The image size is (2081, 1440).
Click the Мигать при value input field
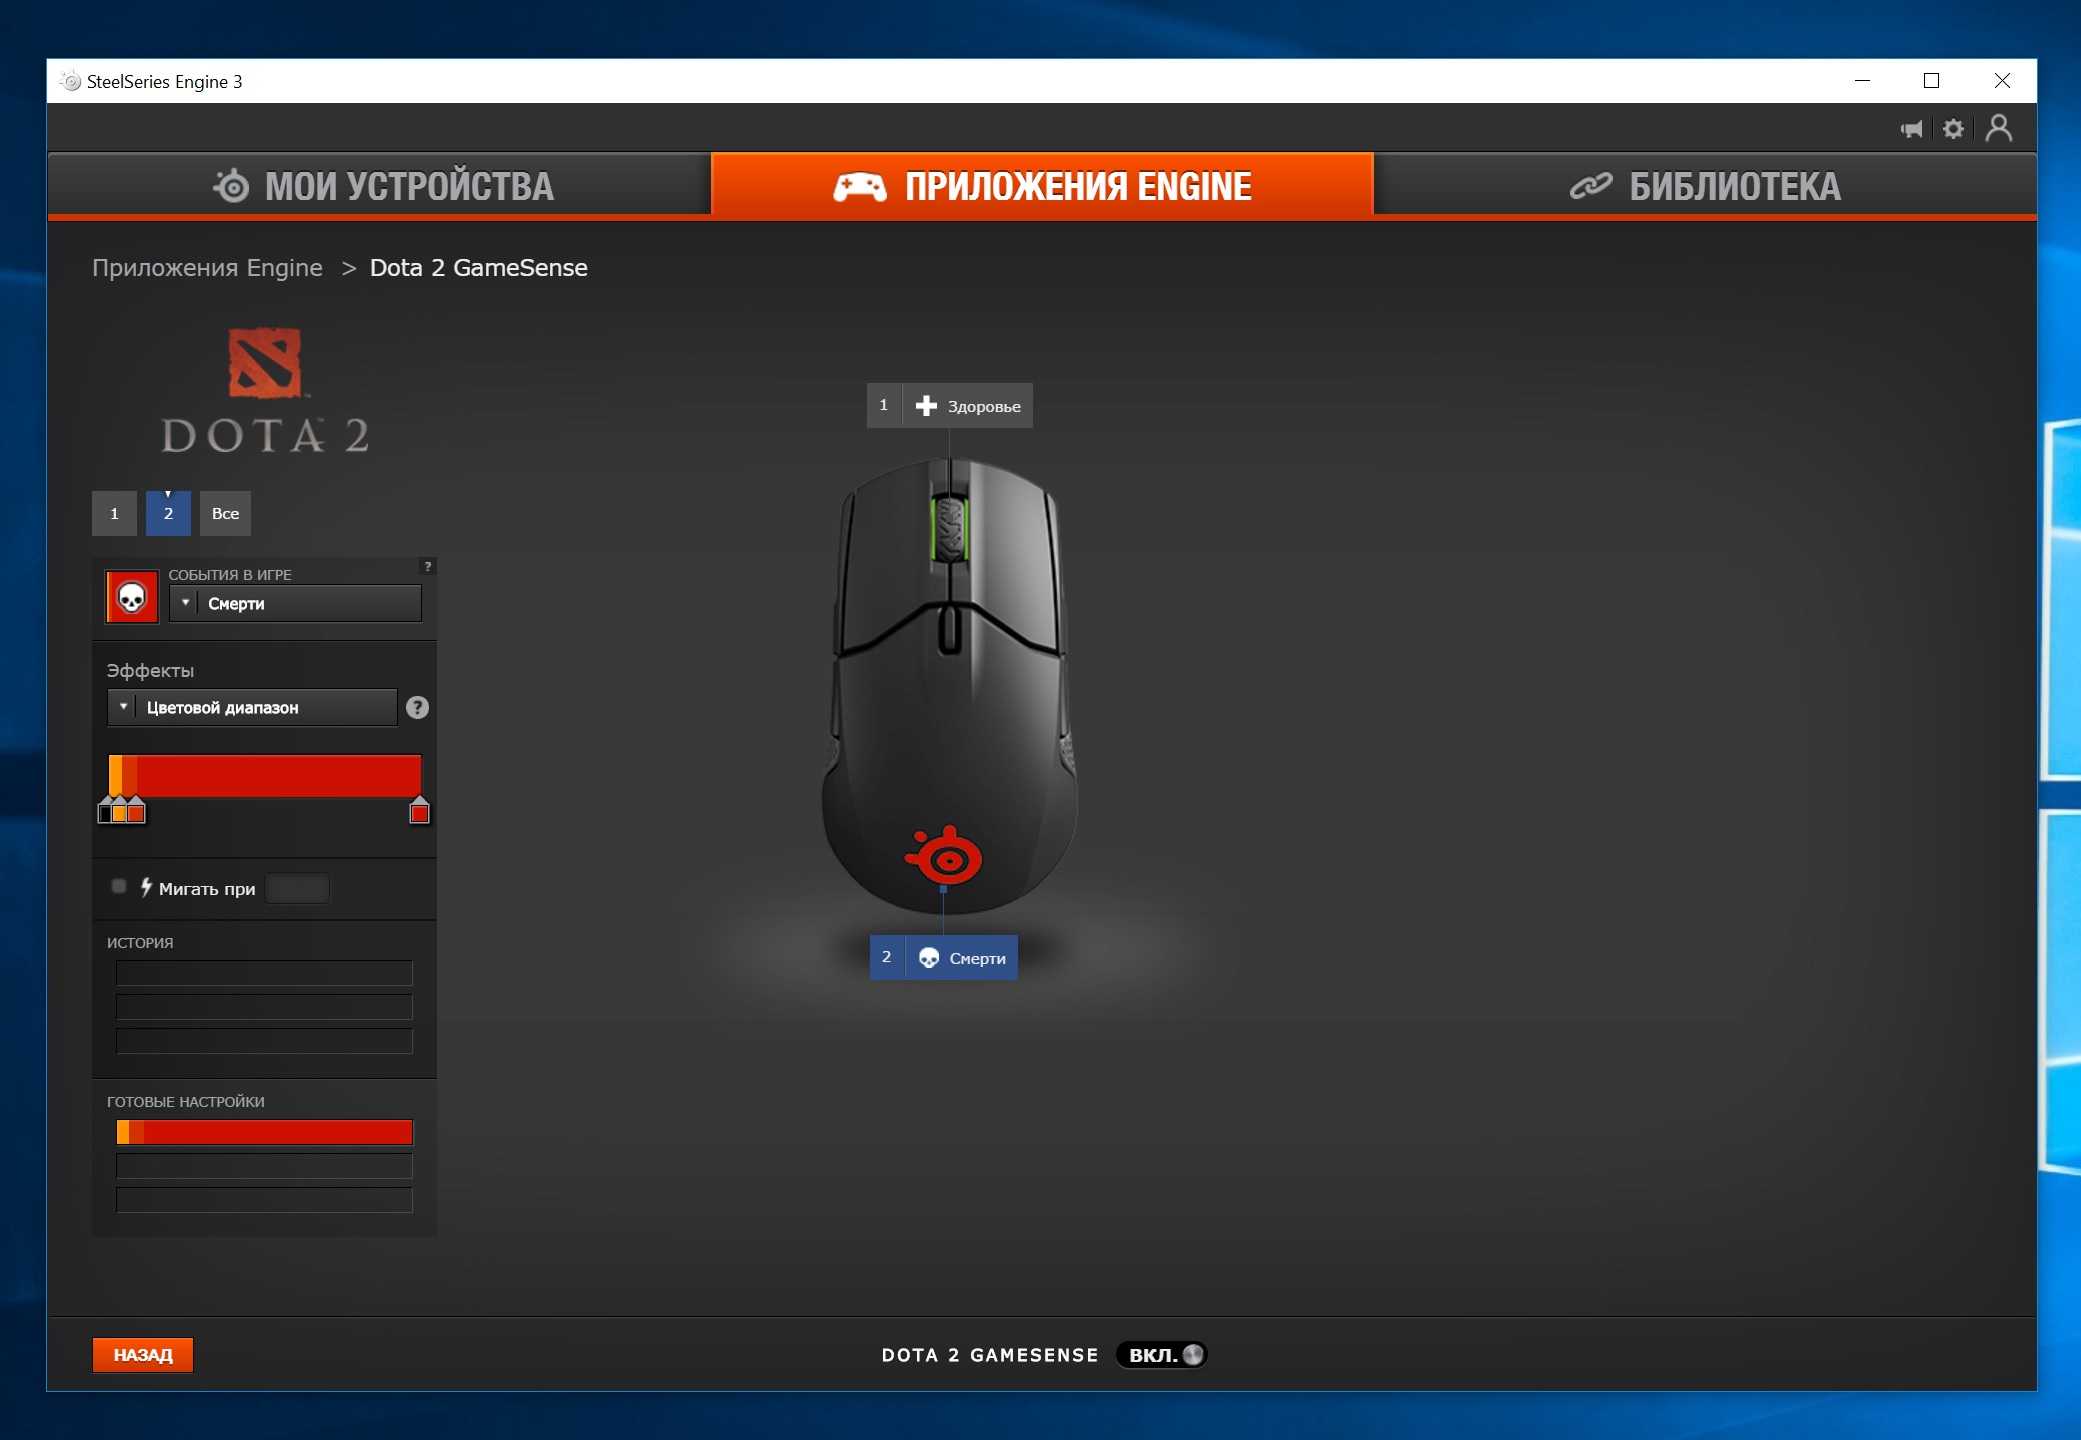[x=297, y=888]
